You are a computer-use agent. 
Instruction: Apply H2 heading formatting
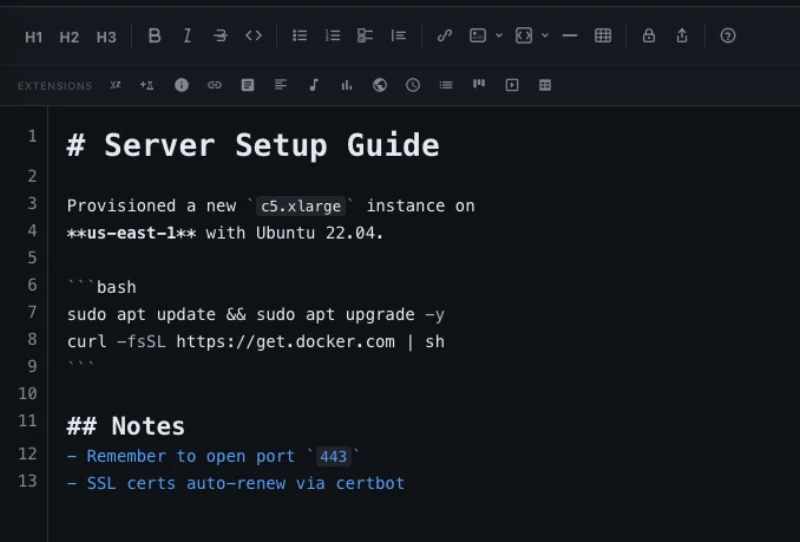[x=69, y=37]
